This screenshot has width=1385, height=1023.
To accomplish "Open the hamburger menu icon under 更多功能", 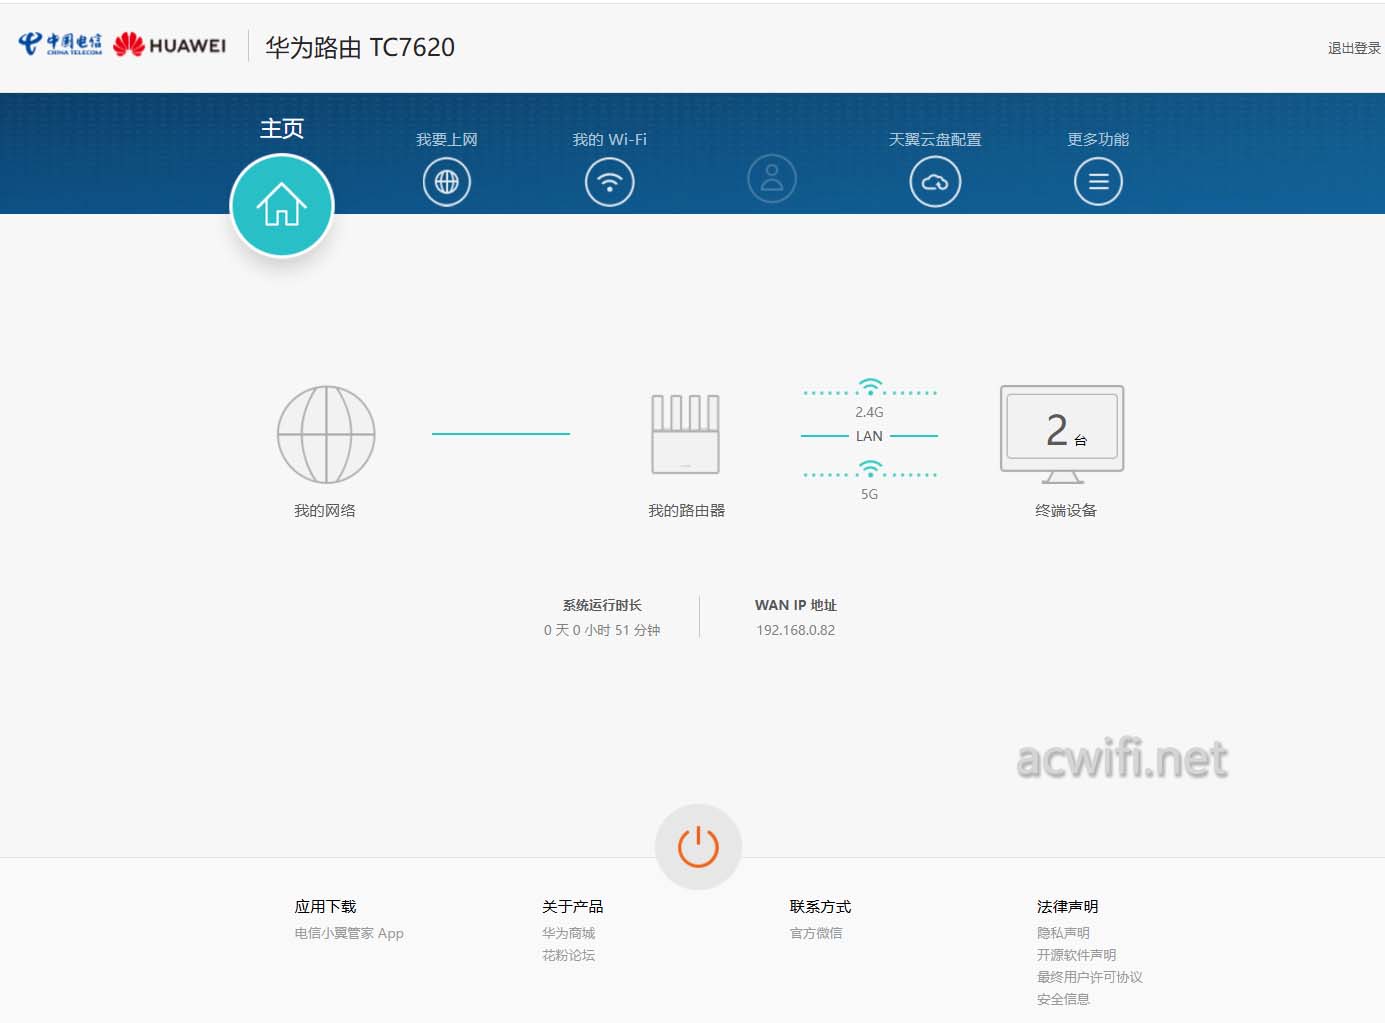I will (1098, 182).
